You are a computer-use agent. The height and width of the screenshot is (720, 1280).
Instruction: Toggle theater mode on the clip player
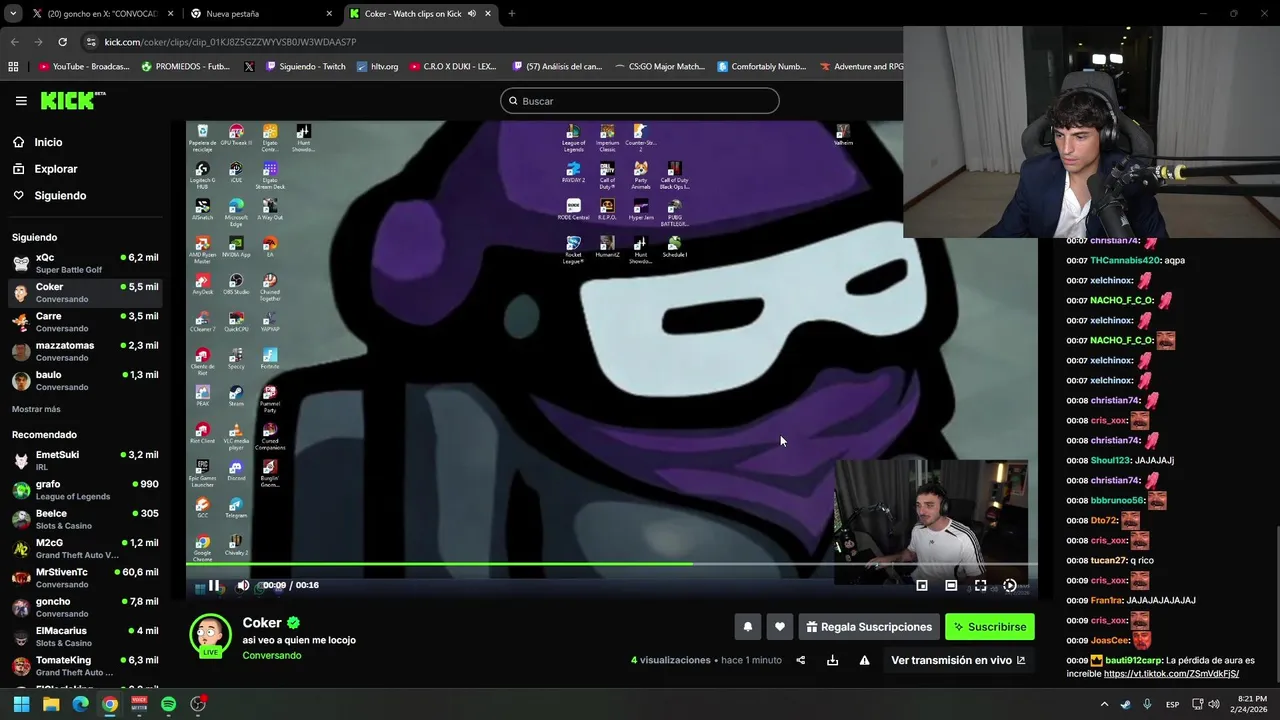pyautogui.click(x=951, y=586)
